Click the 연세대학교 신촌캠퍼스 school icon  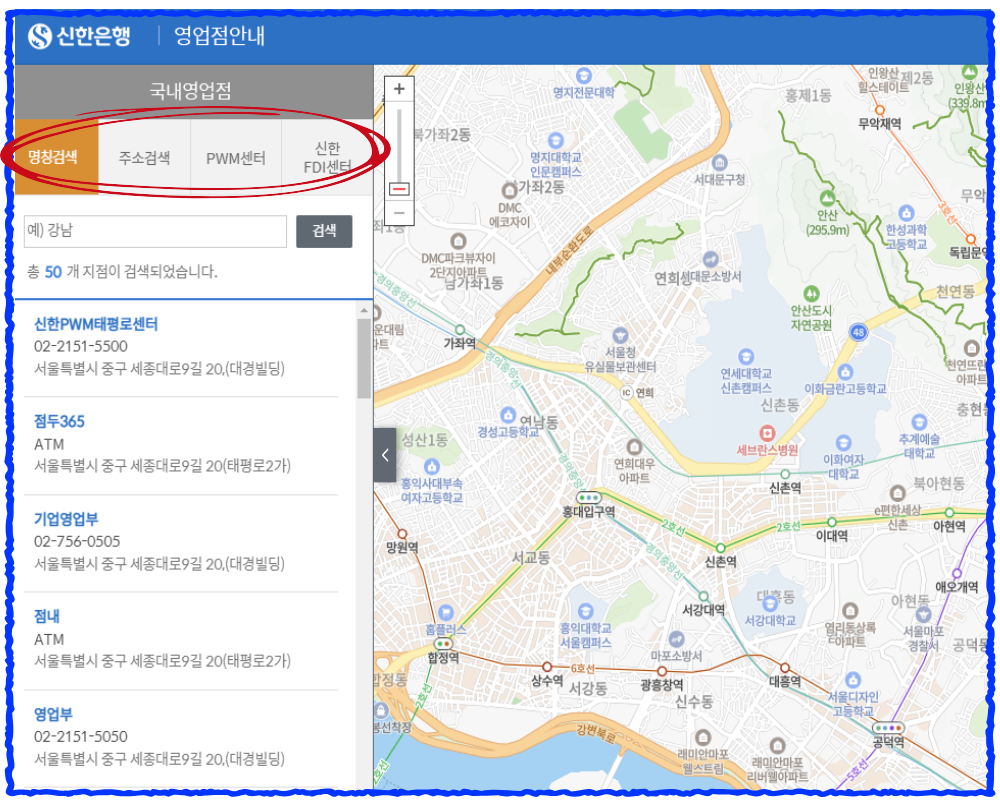coord(746,357)
